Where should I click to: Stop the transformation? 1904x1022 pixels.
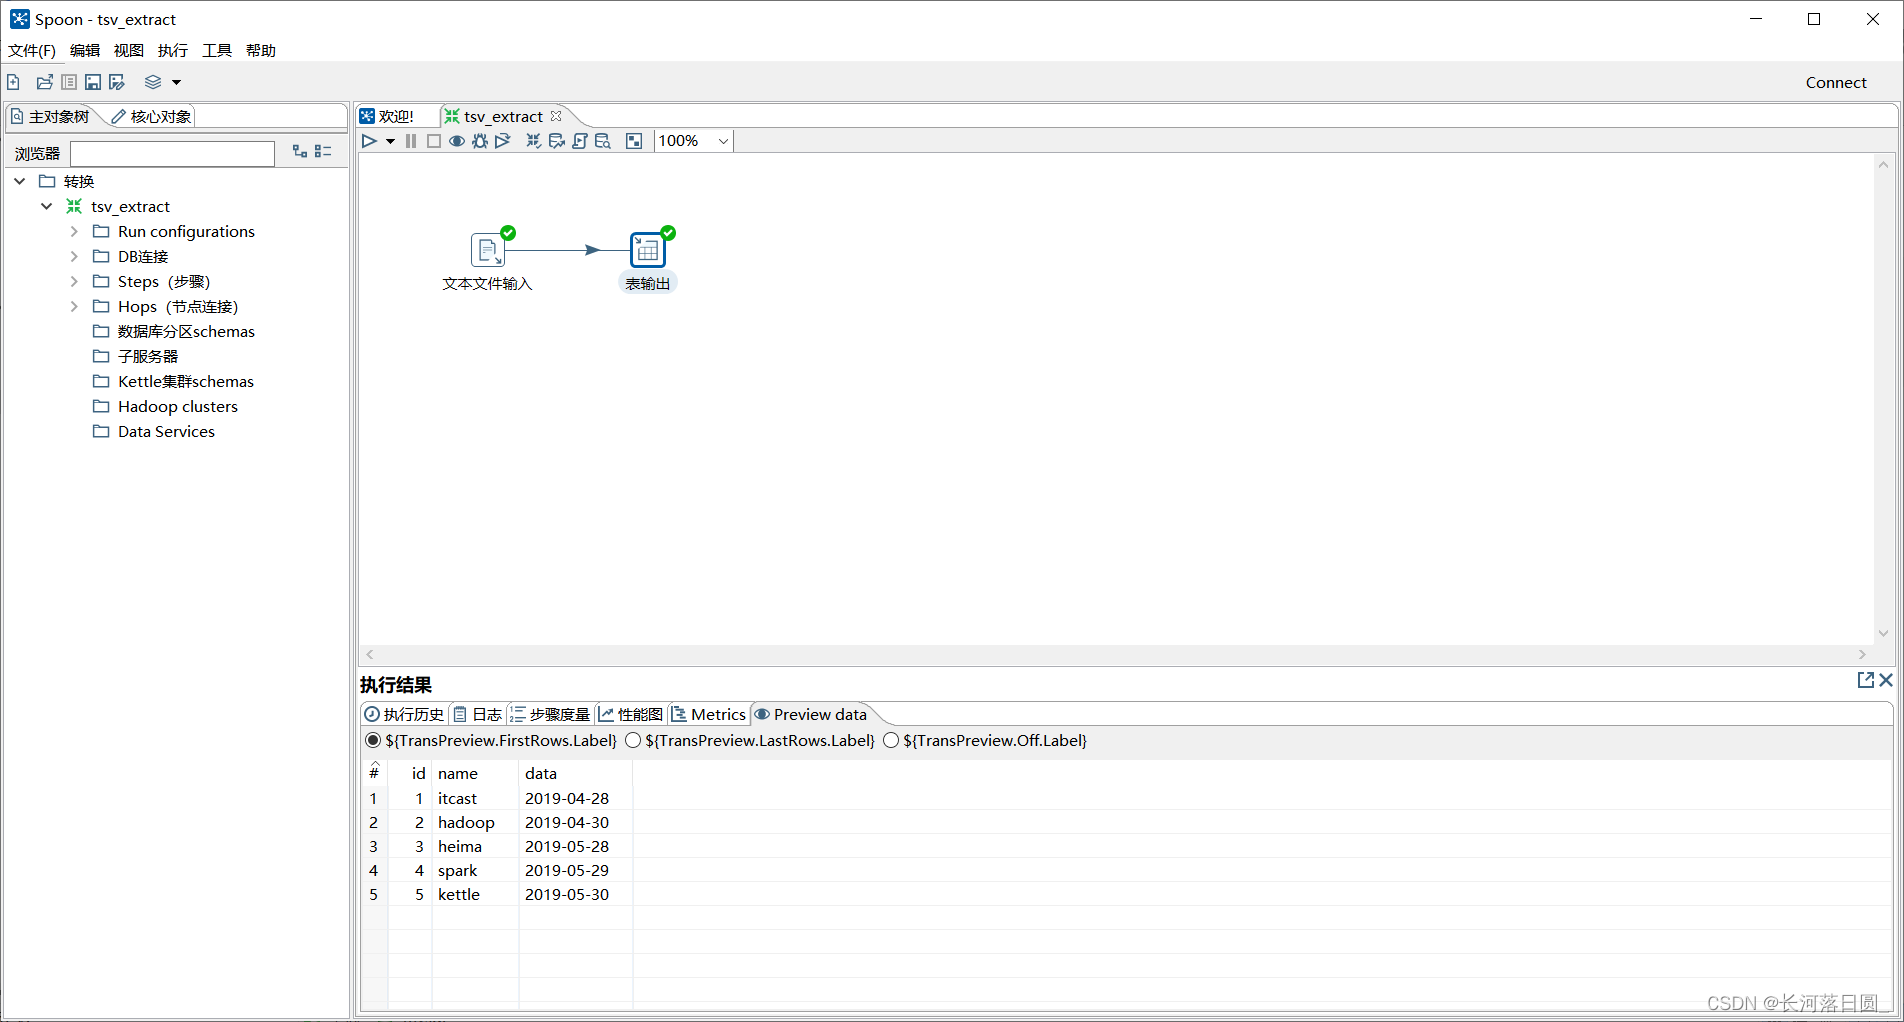pos(434,141)
